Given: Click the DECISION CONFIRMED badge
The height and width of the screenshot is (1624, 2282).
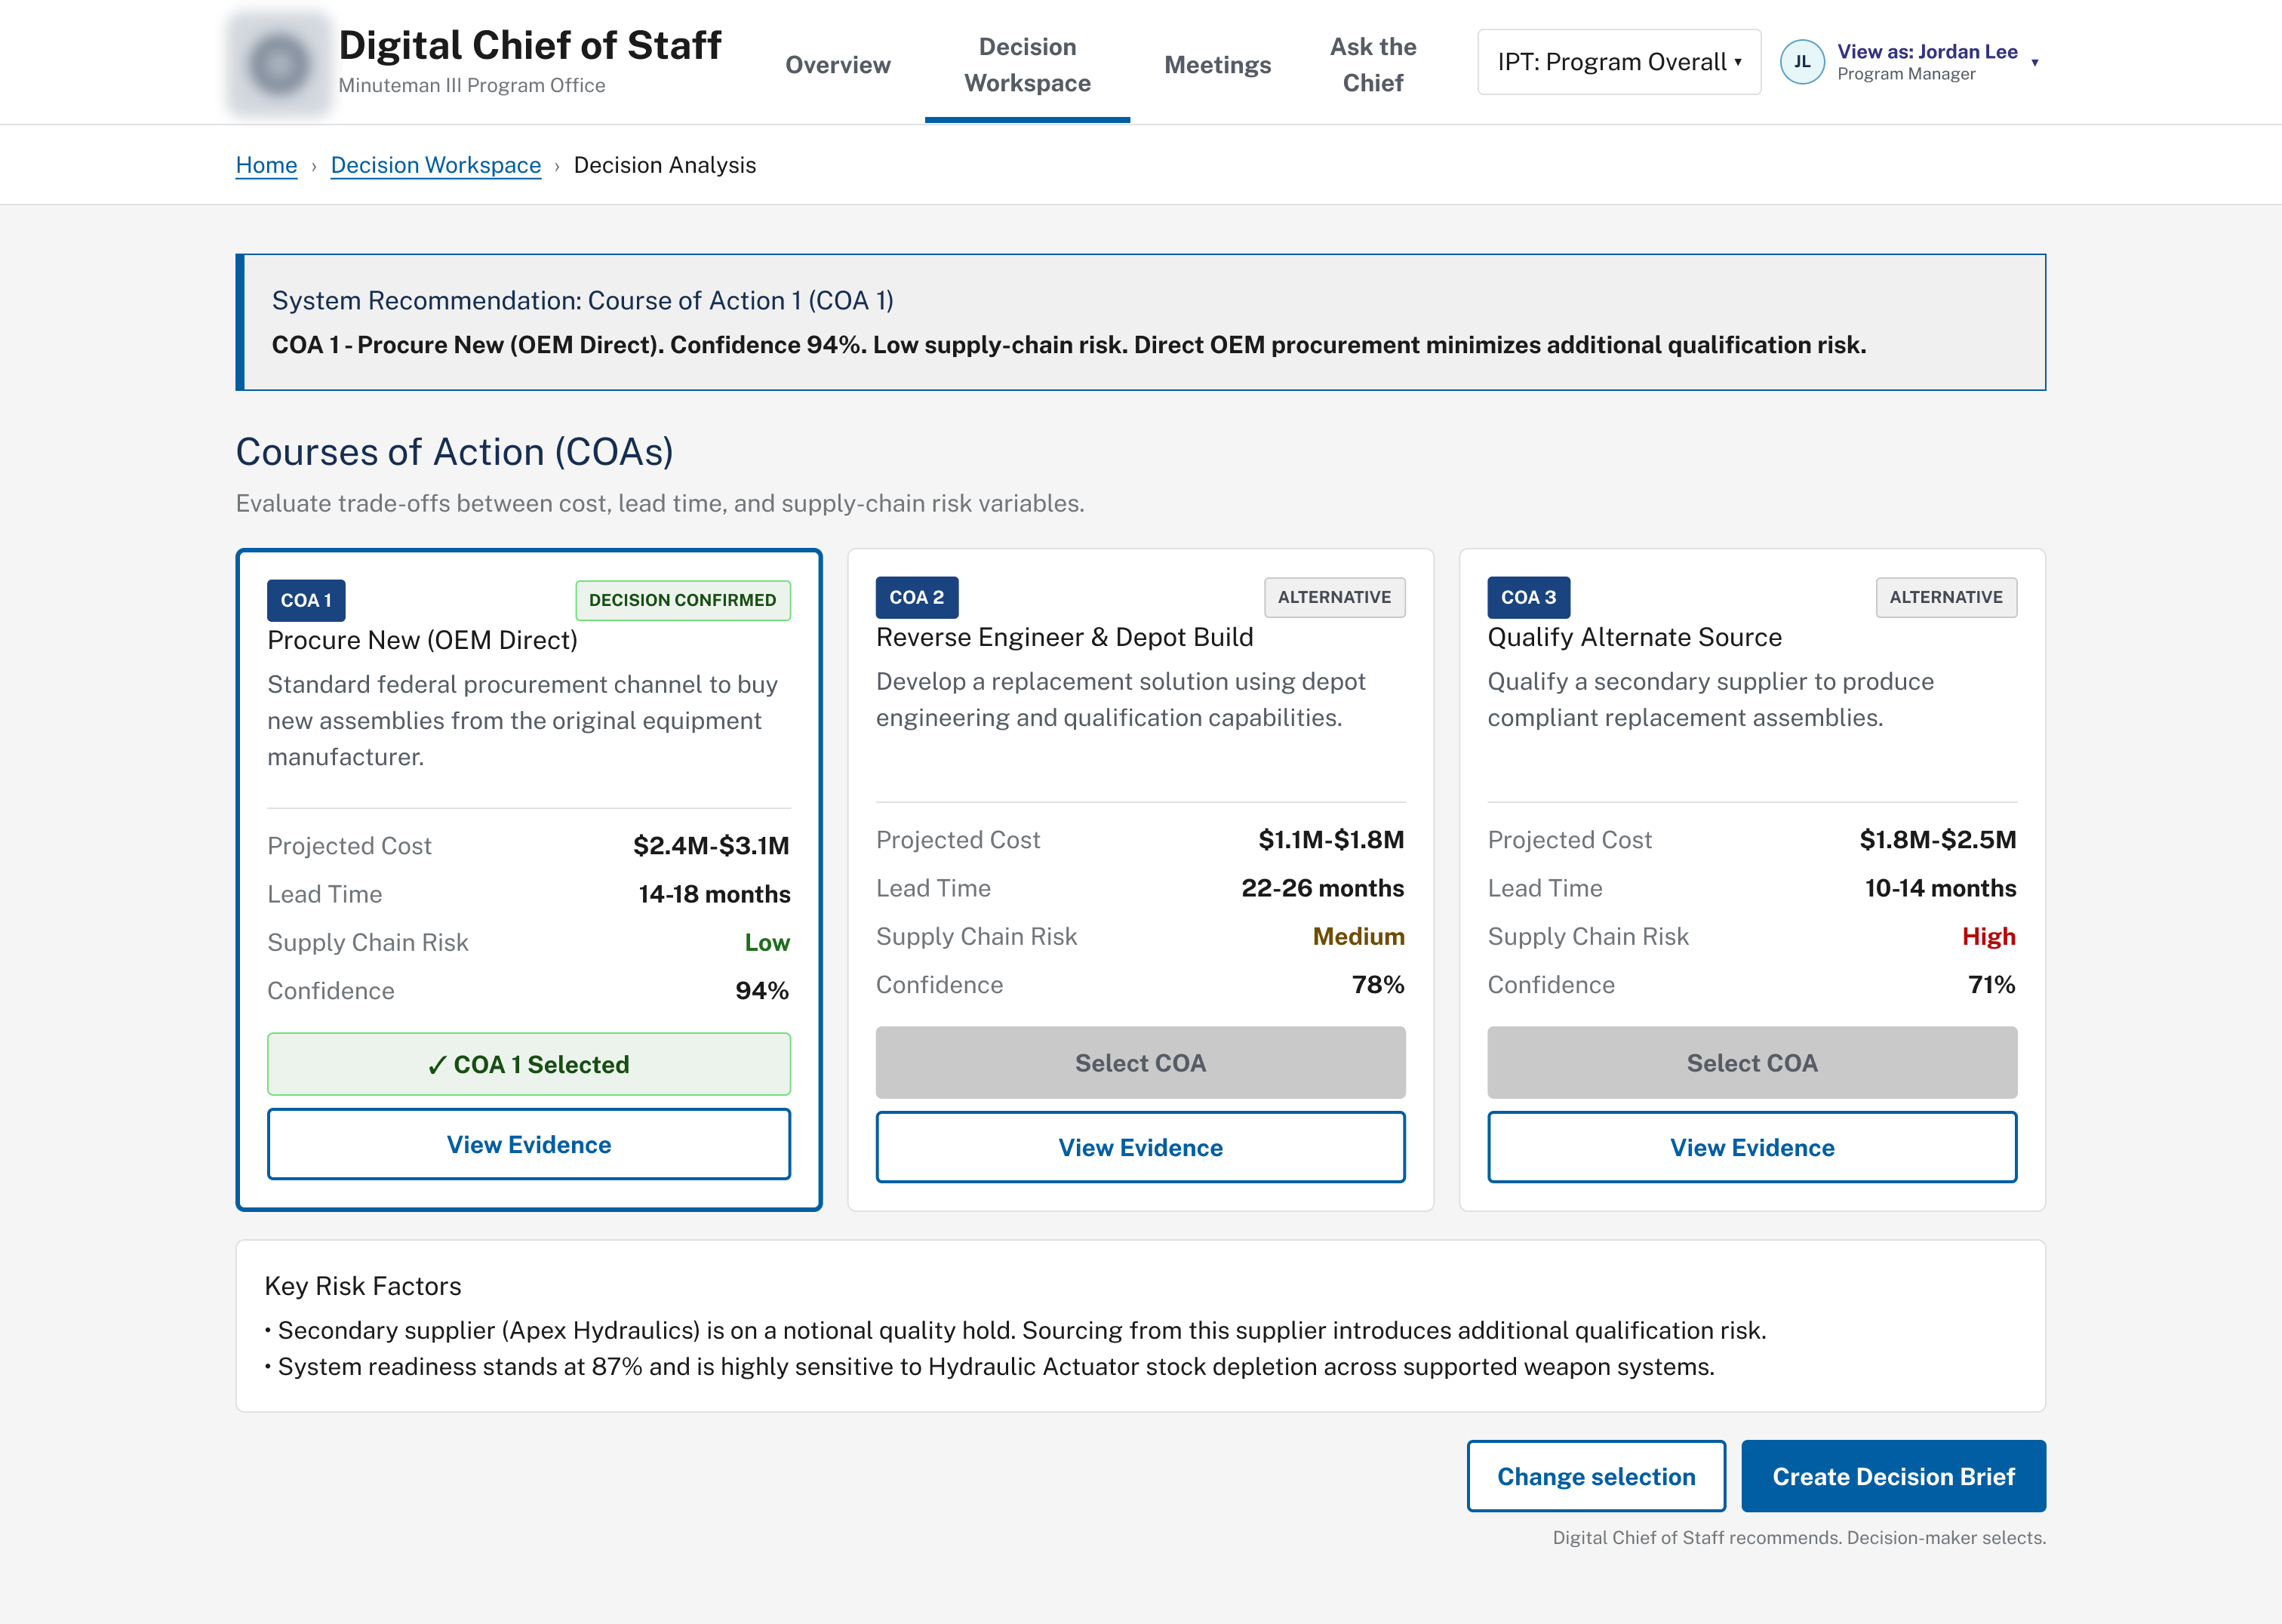Looking at the screenshot, I should point(683,600).
